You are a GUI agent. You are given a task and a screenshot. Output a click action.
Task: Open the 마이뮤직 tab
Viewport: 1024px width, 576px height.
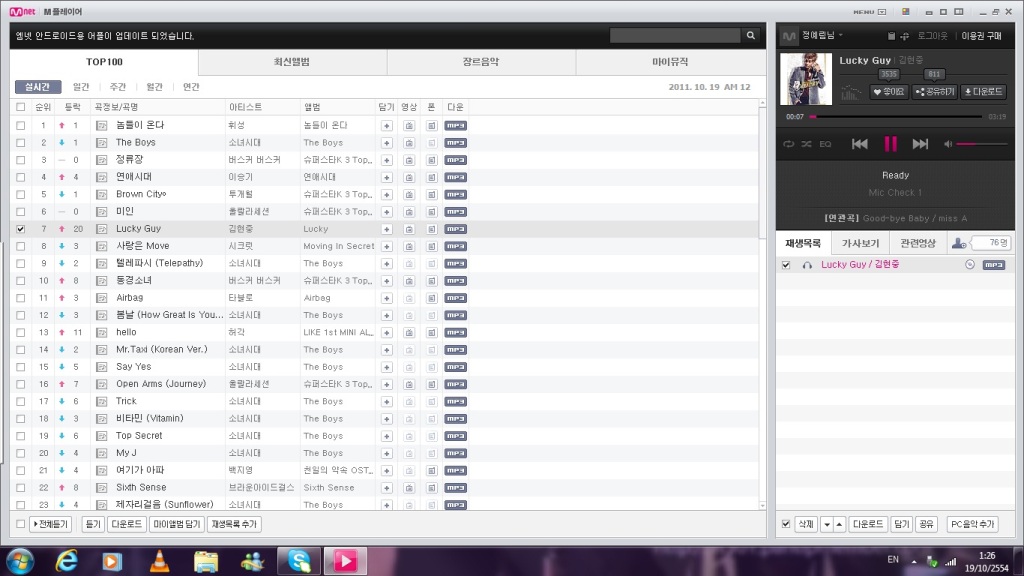(671, 62)
